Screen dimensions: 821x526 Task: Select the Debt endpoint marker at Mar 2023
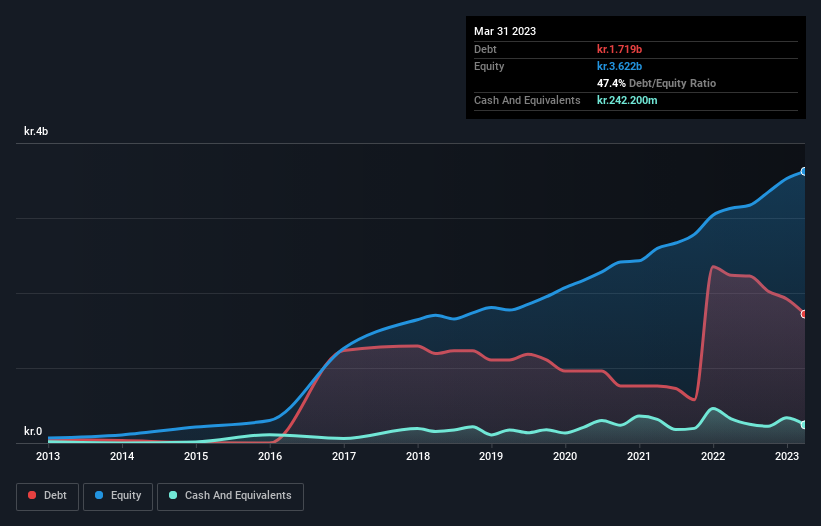[x=804, y=314]
